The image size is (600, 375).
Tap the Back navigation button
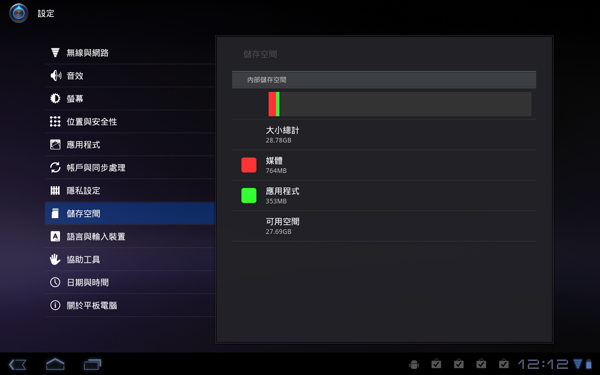click(x=18, y=364)
